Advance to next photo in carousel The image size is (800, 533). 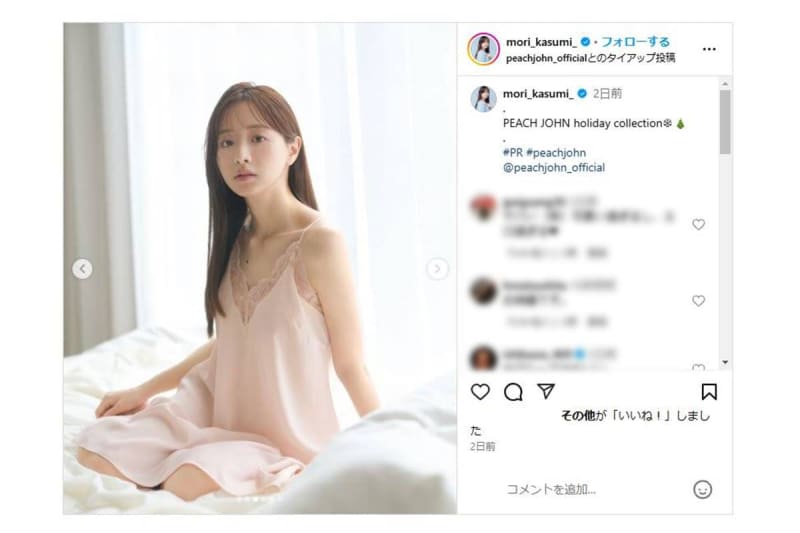point(437,269)
